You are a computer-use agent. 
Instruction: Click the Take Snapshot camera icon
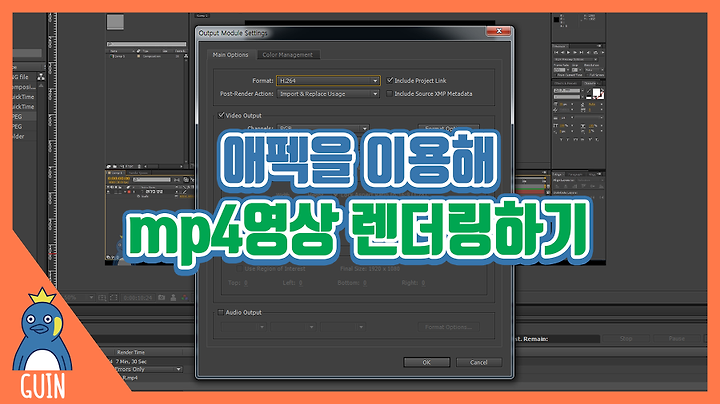coord(162,297)
